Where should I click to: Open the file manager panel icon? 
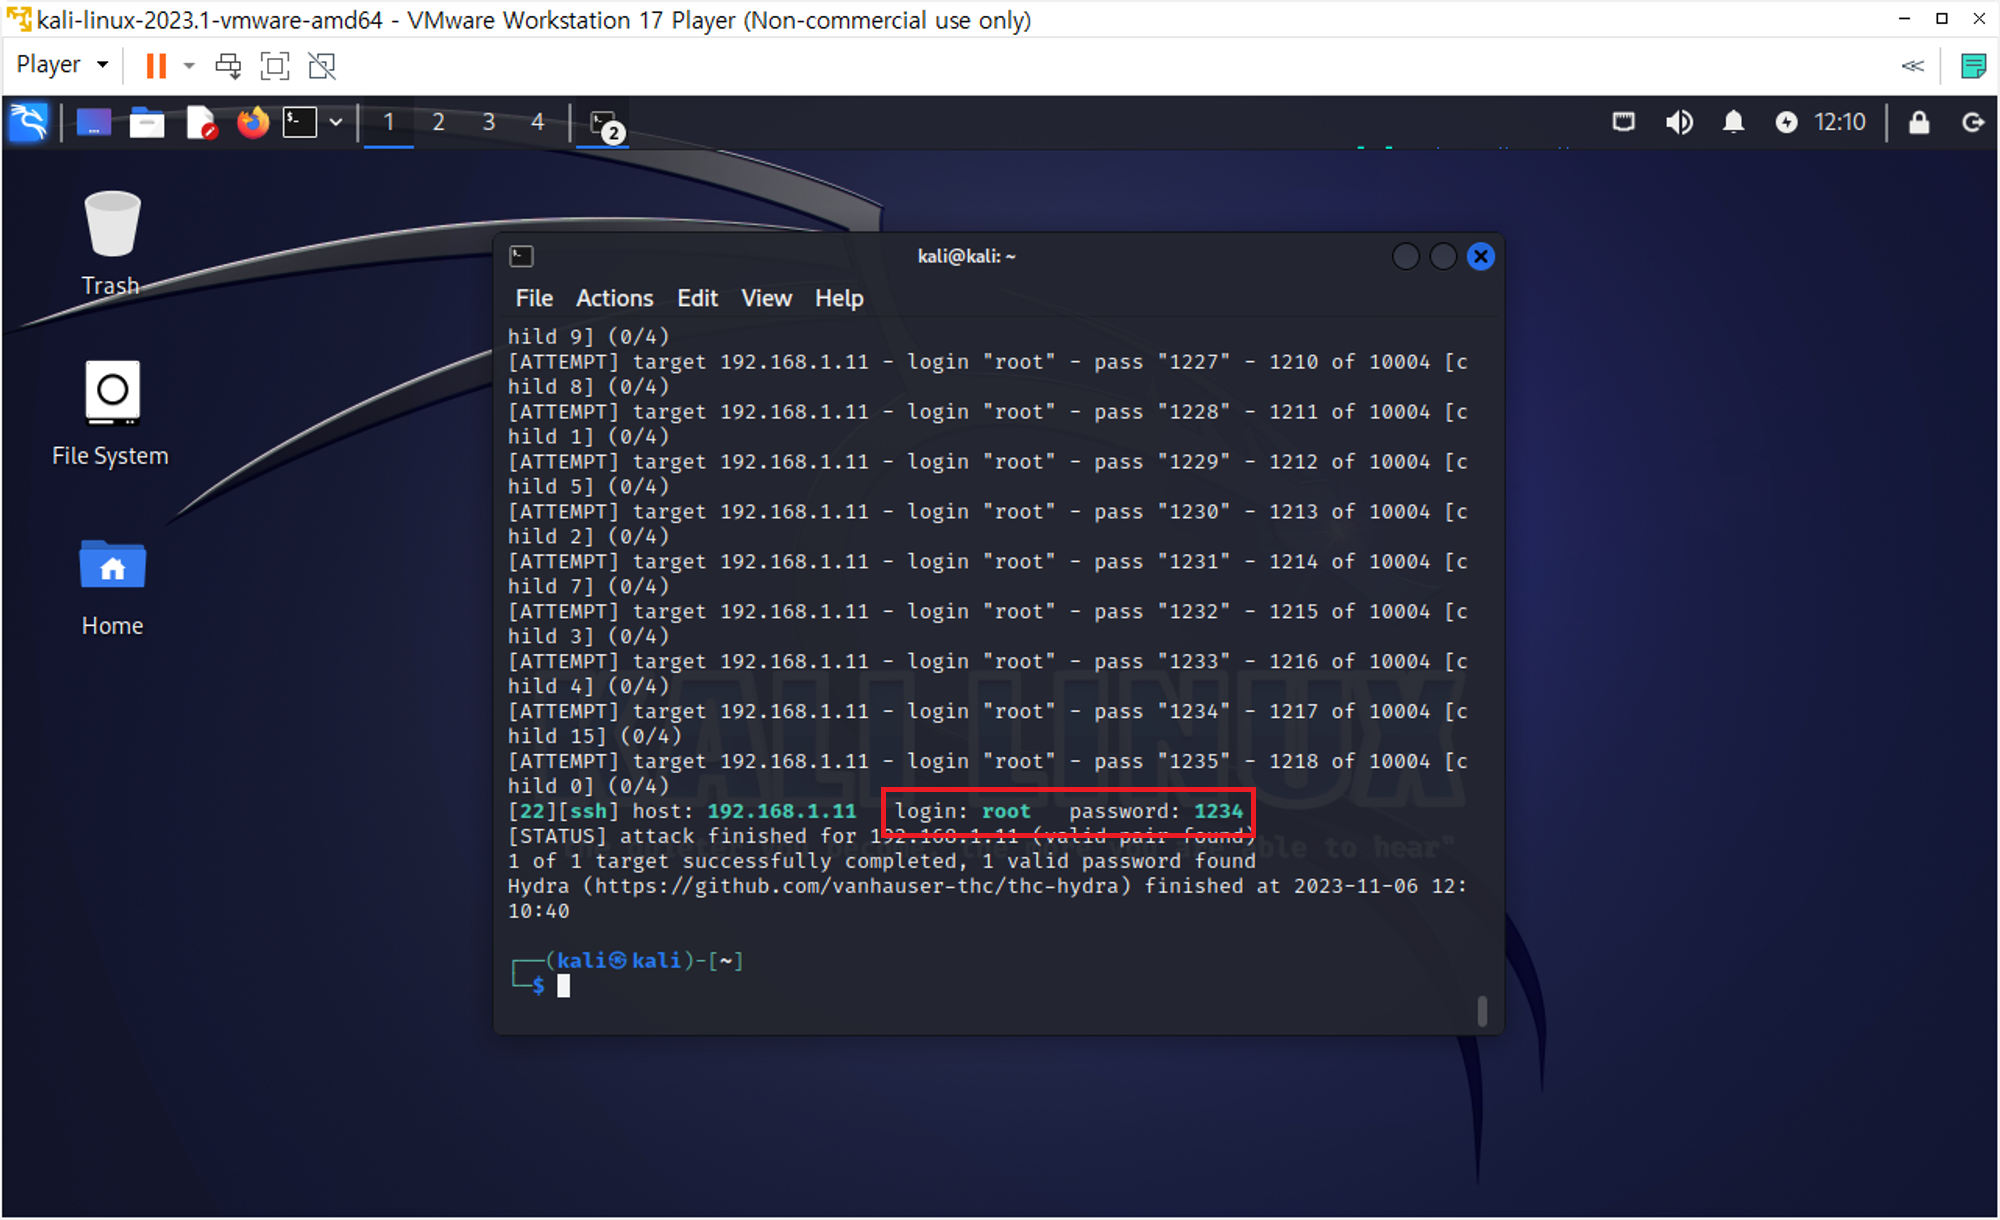(x=147, y=122)
